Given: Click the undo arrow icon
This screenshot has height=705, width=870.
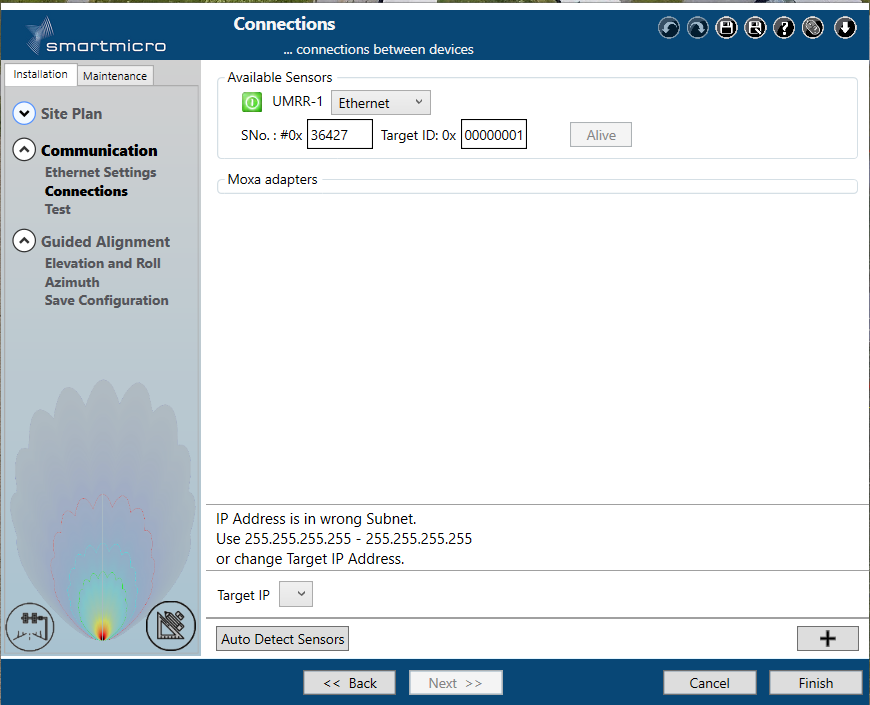Looking at the screenshot, I should coord(669,28).
